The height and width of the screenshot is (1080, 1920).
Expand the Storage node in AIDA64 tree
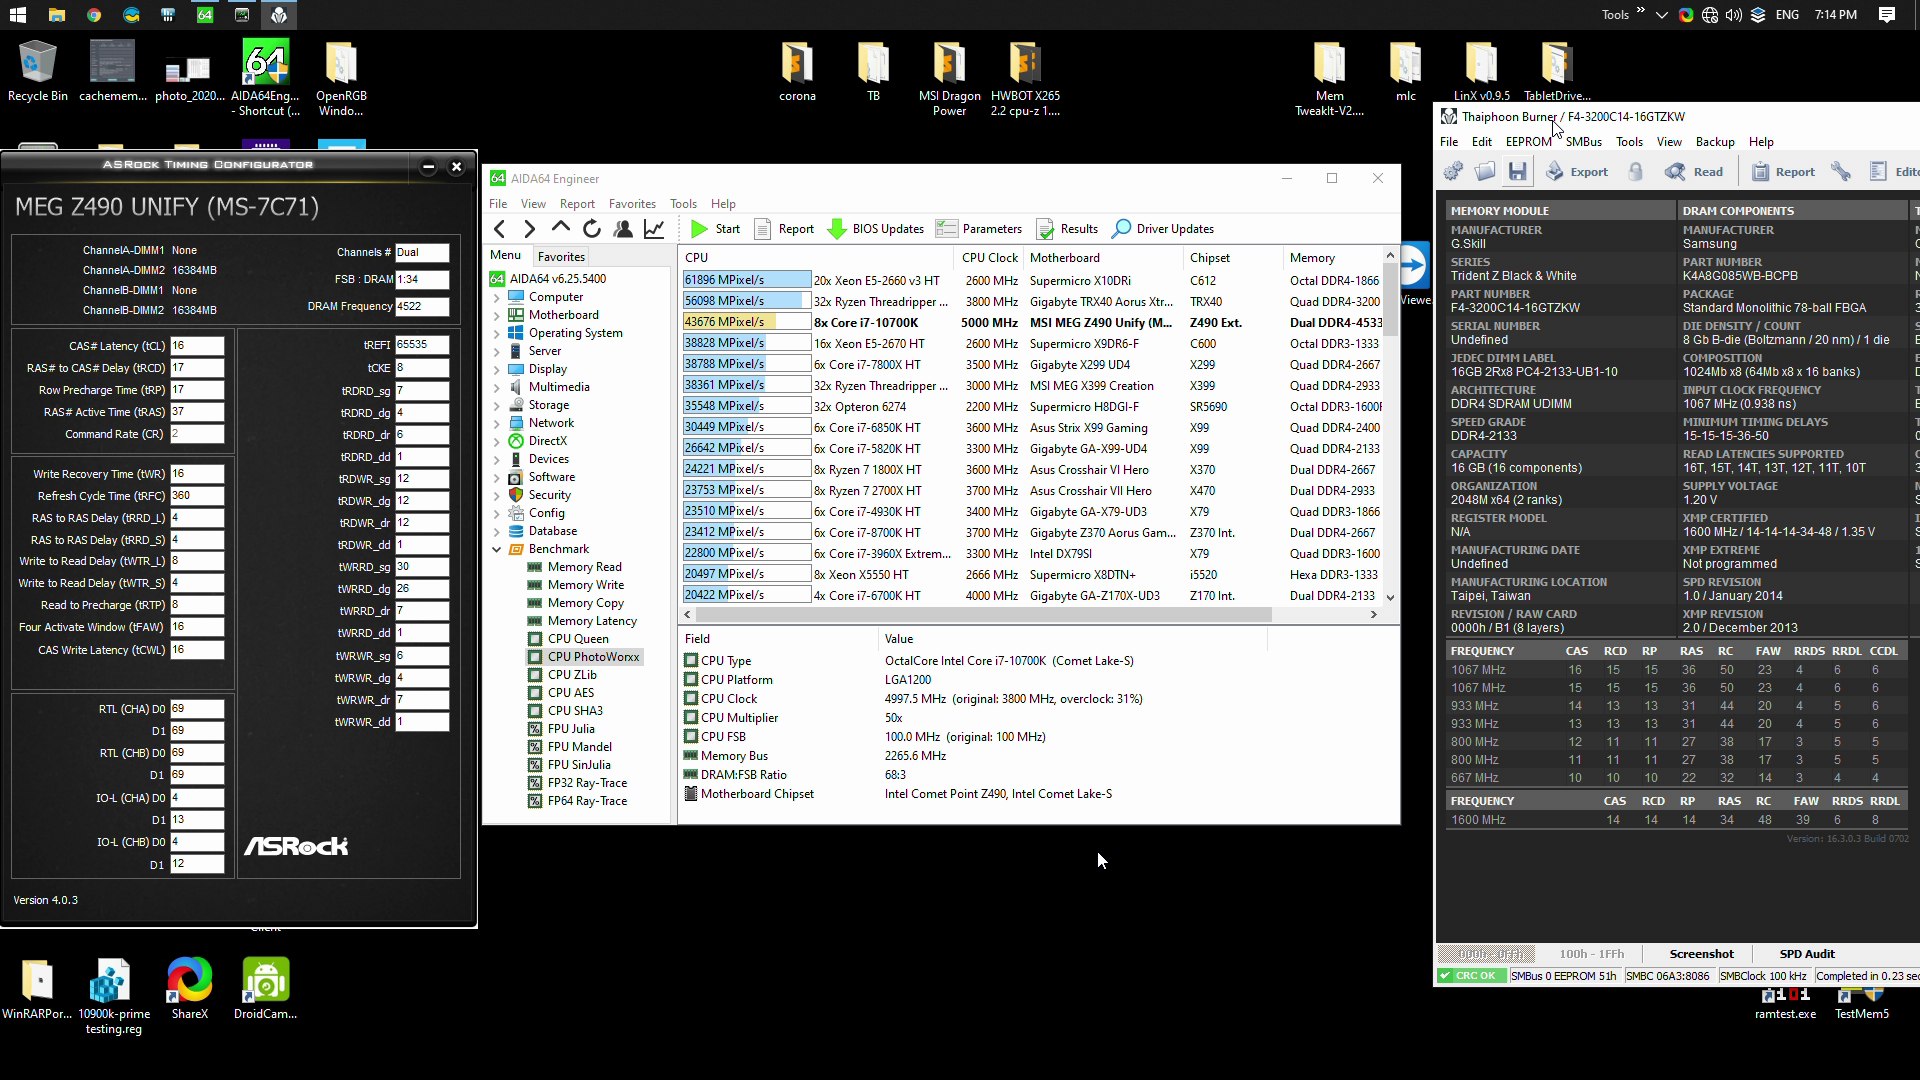tap(496, 406)
